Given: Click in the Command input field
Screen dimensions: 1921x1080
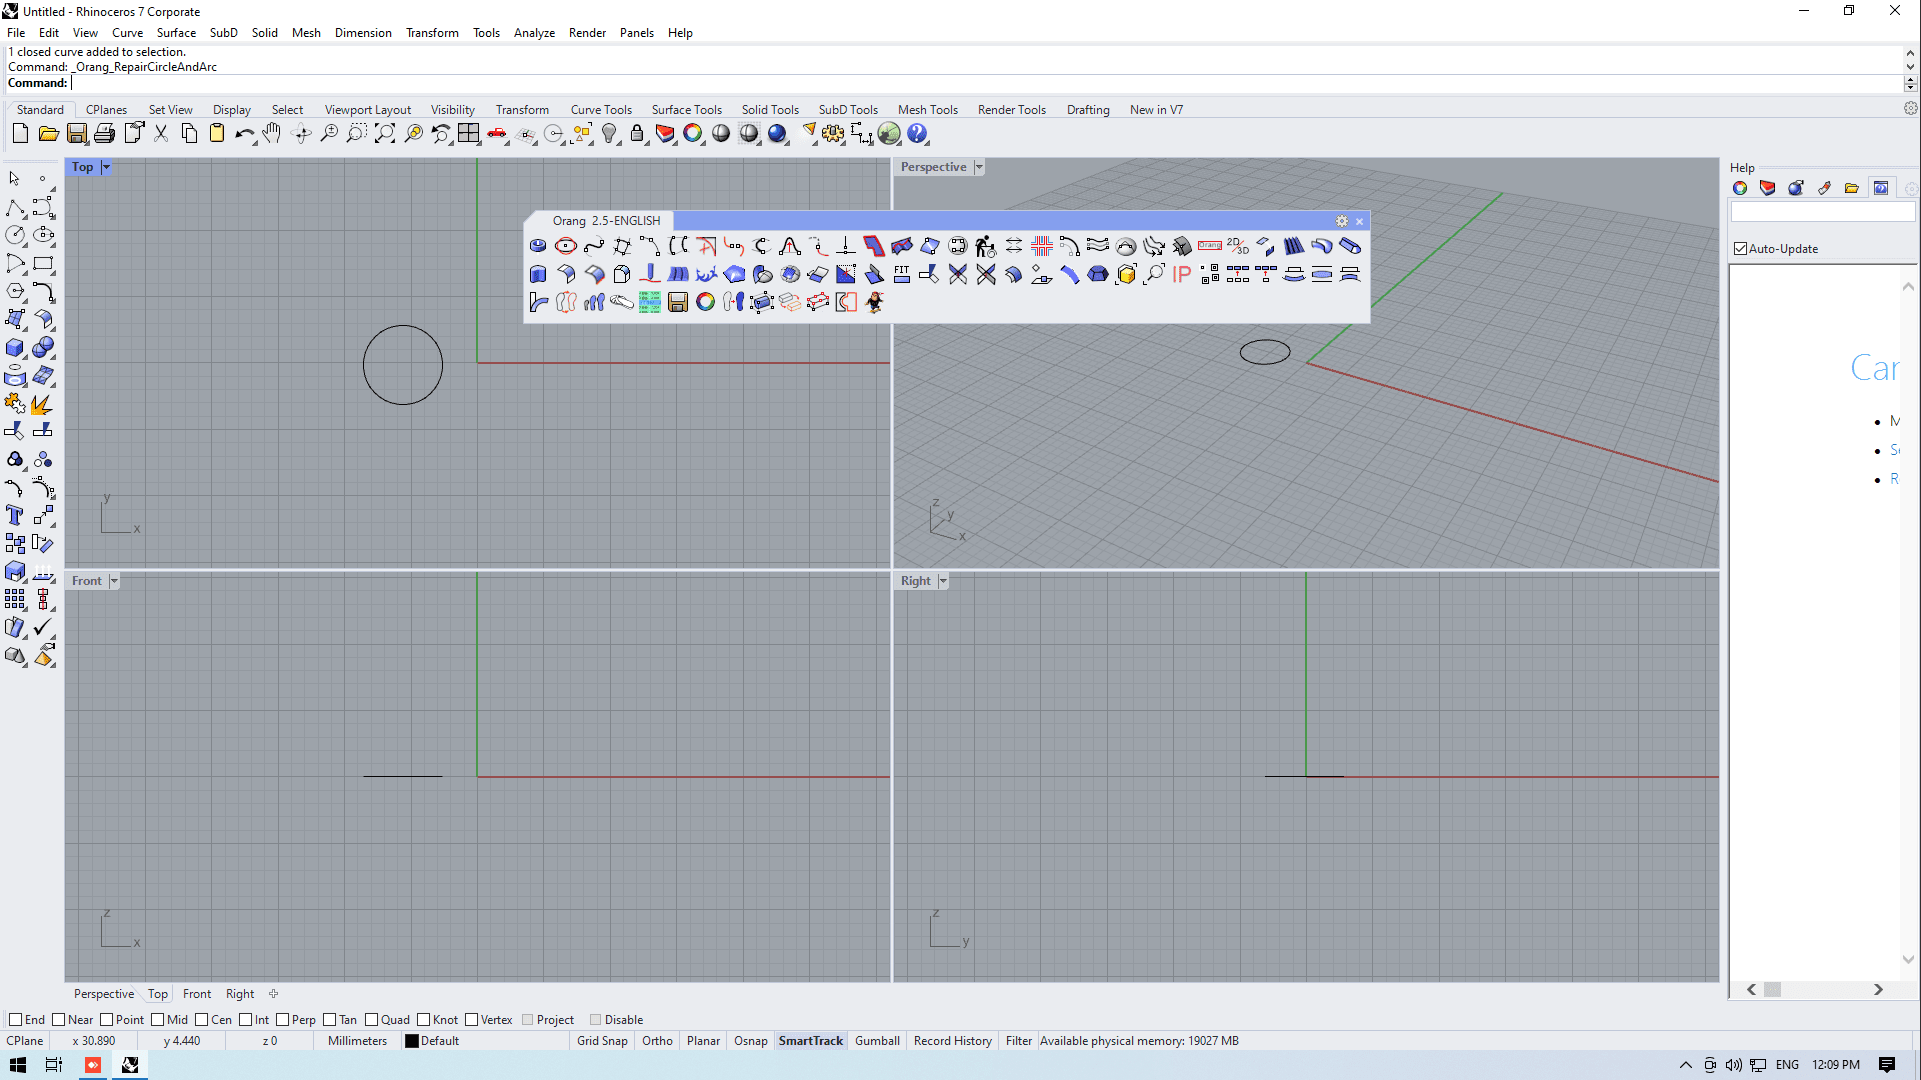Looking at the screenshot, I should (985, 83).
